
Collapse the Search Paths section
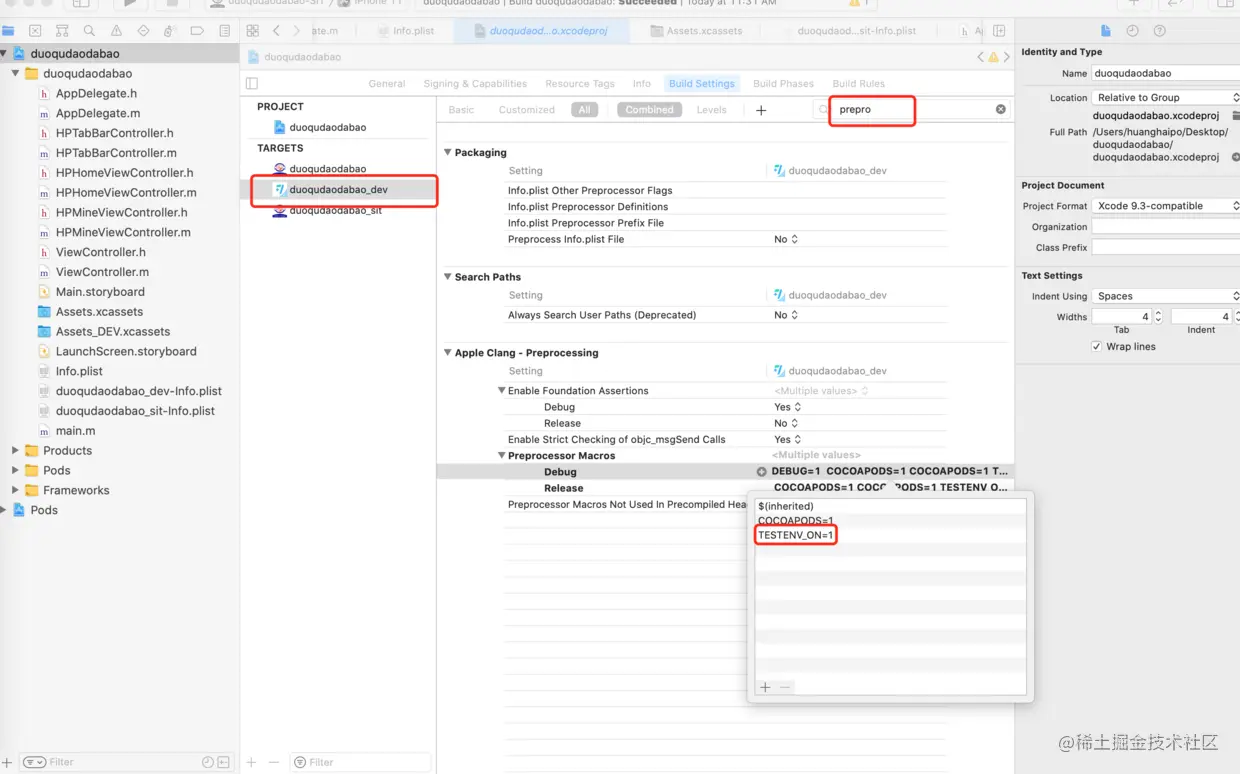pos(448,277)
